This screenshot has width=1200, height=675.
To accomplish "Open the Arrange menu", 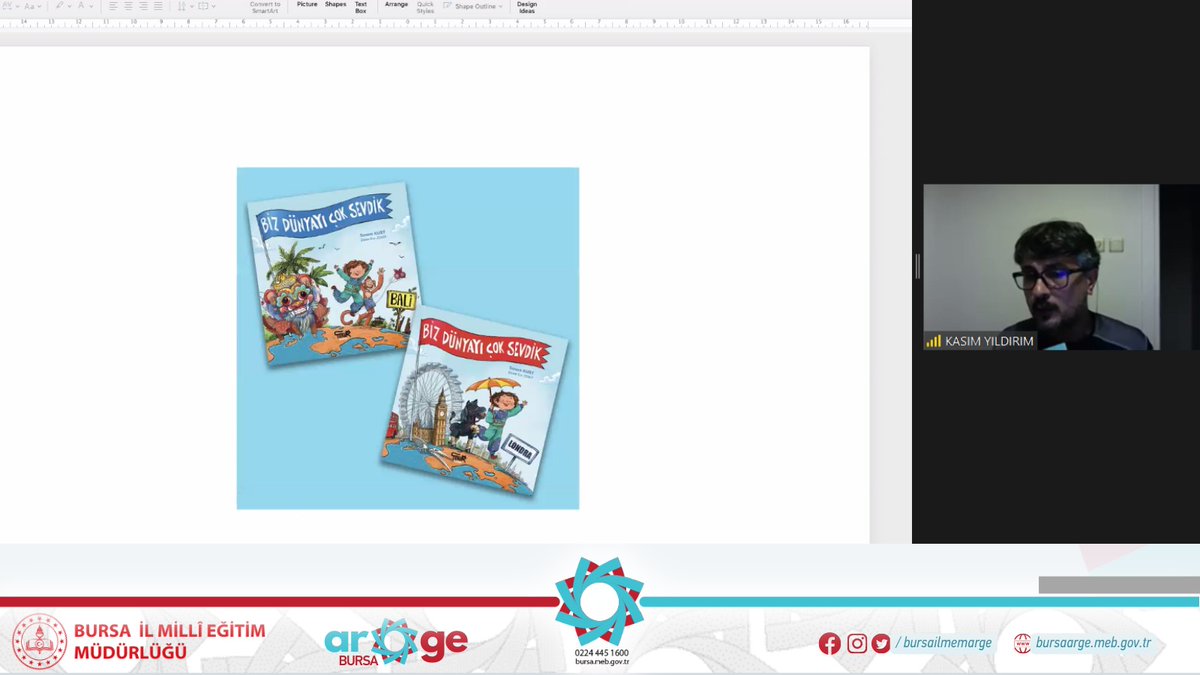I will [397, 5].
